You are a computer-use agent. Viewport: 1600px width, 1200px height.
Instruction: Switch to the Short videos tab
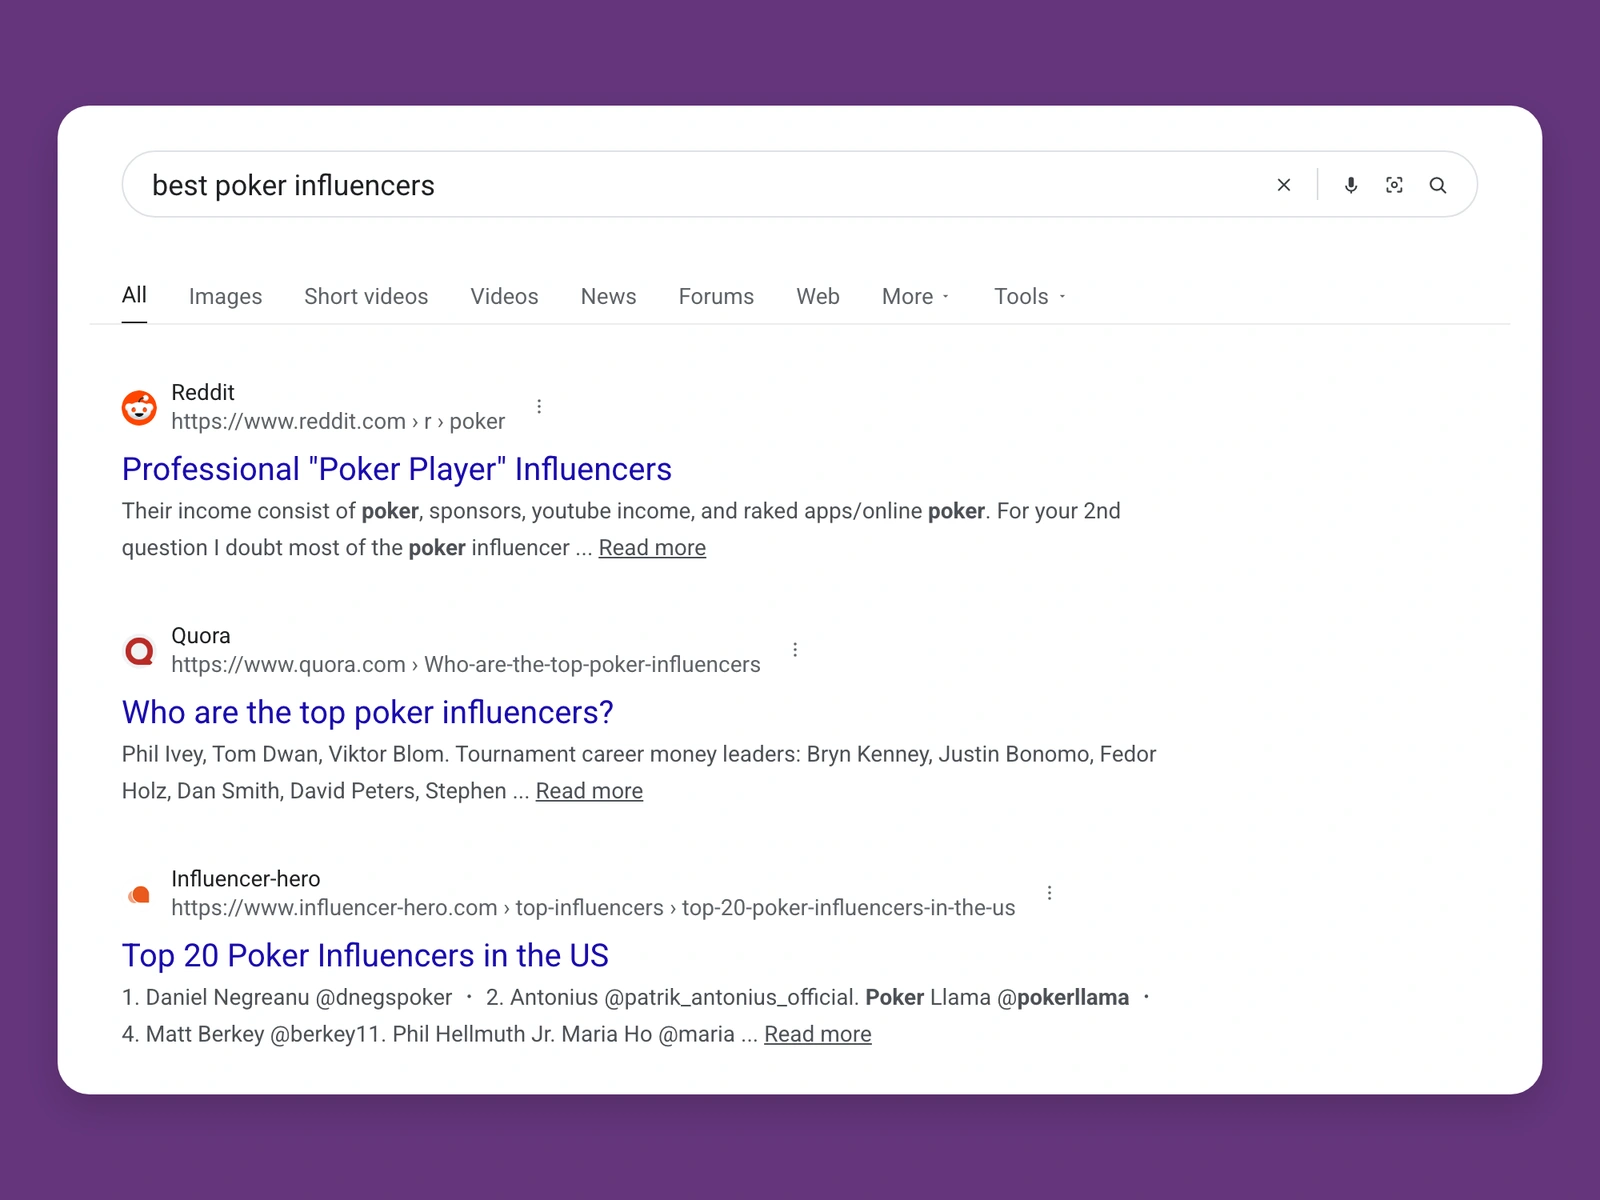[x=366, y=296]
